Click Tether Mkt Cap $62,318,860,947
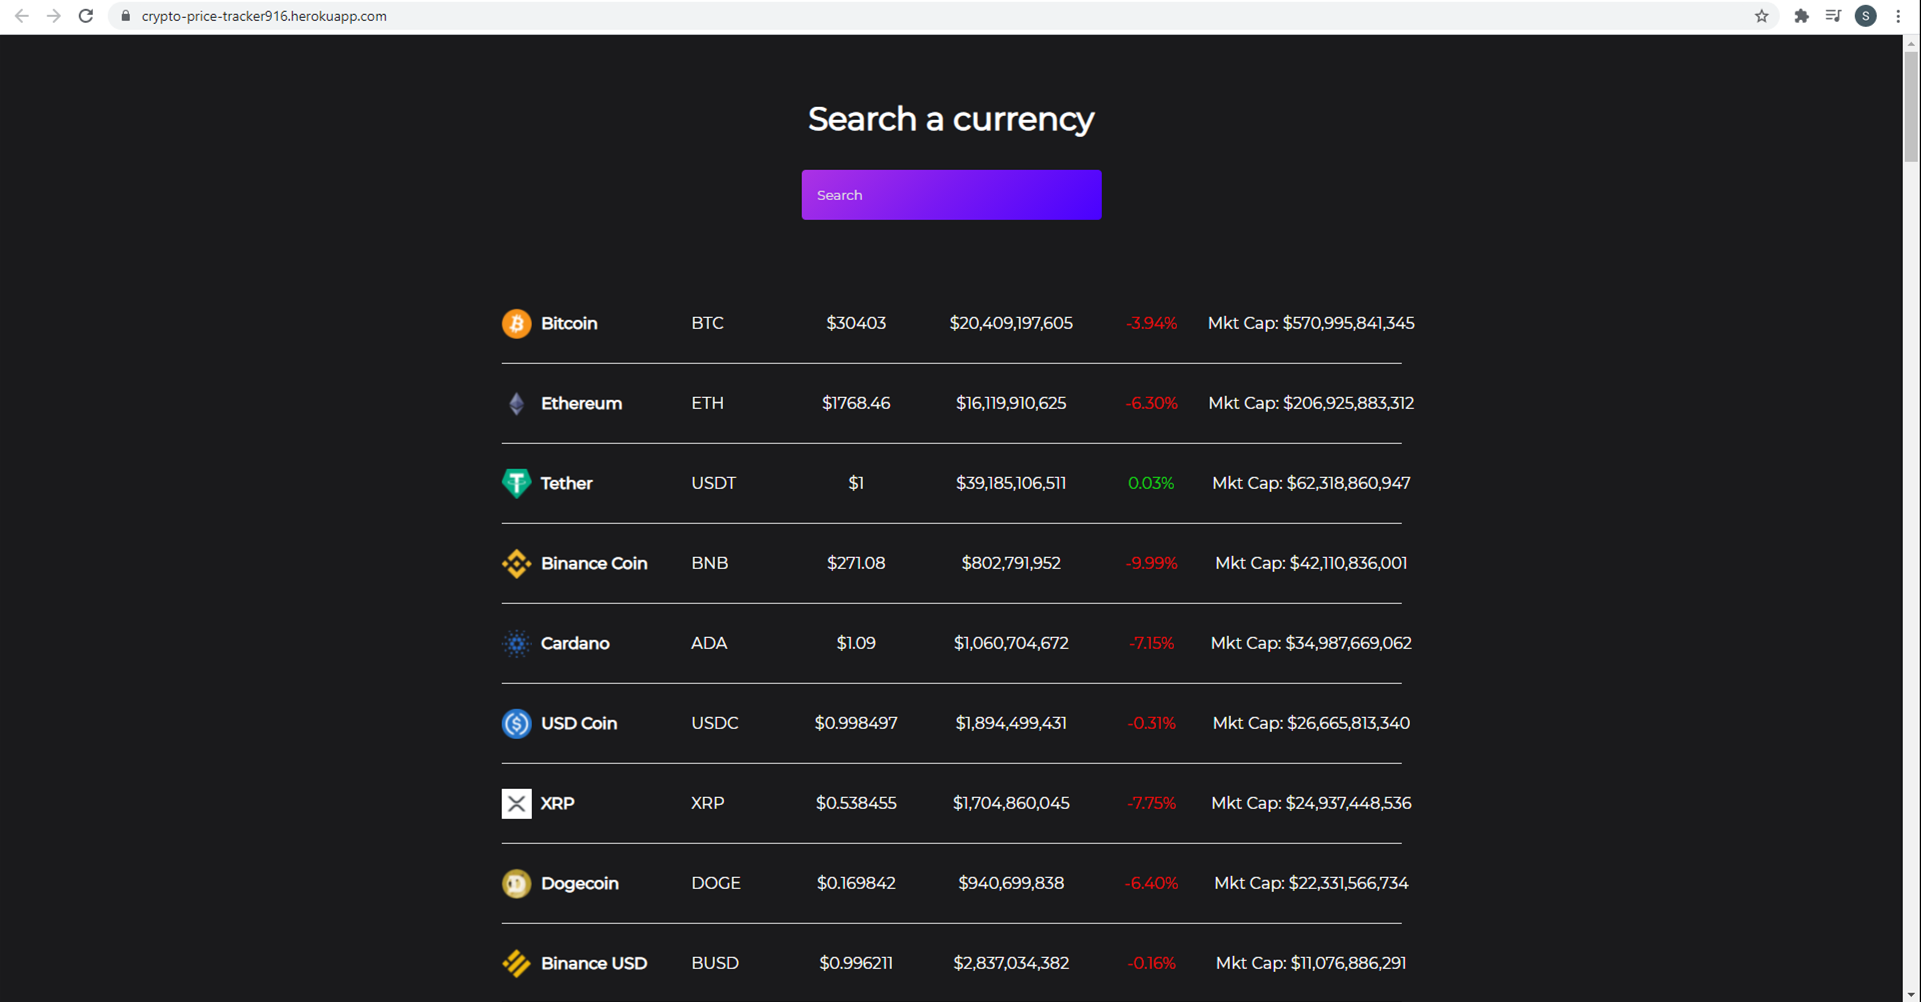1921x1002 pixels. pos(1311,483)
